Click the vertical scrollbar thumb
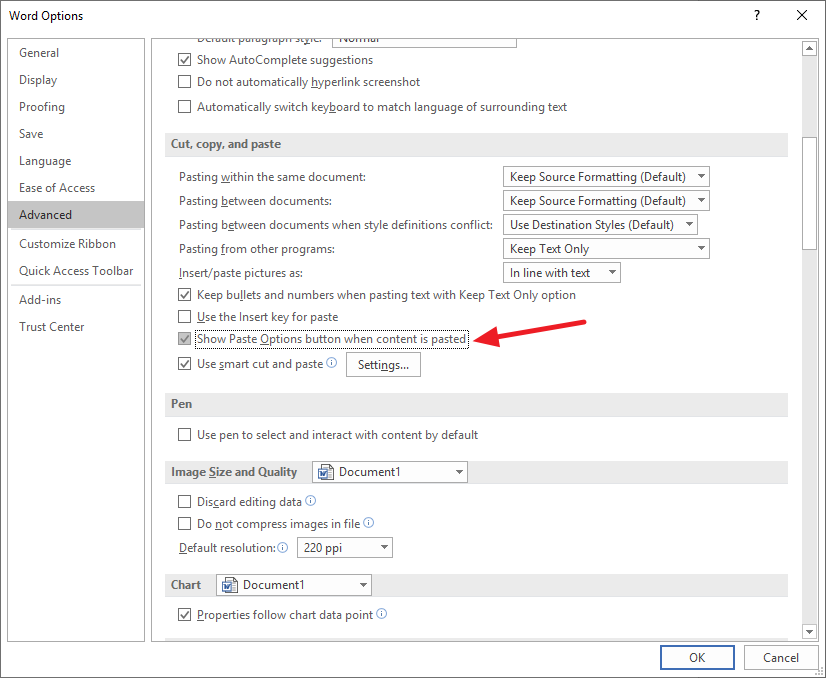This screenshot has height=678, width=826. coord(809,193)
